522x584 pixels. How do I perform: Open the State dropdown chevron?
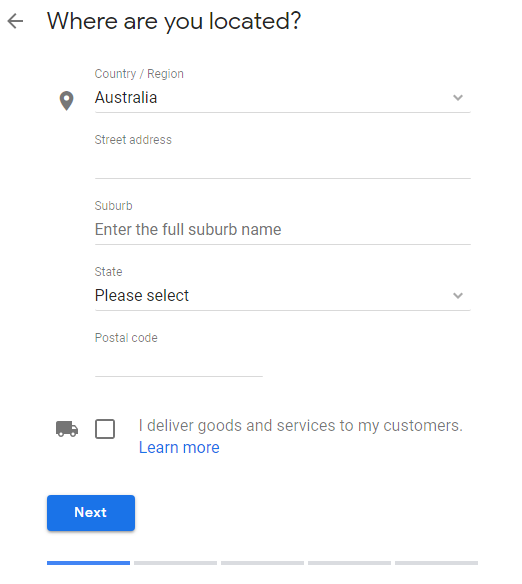click(458, 296)
